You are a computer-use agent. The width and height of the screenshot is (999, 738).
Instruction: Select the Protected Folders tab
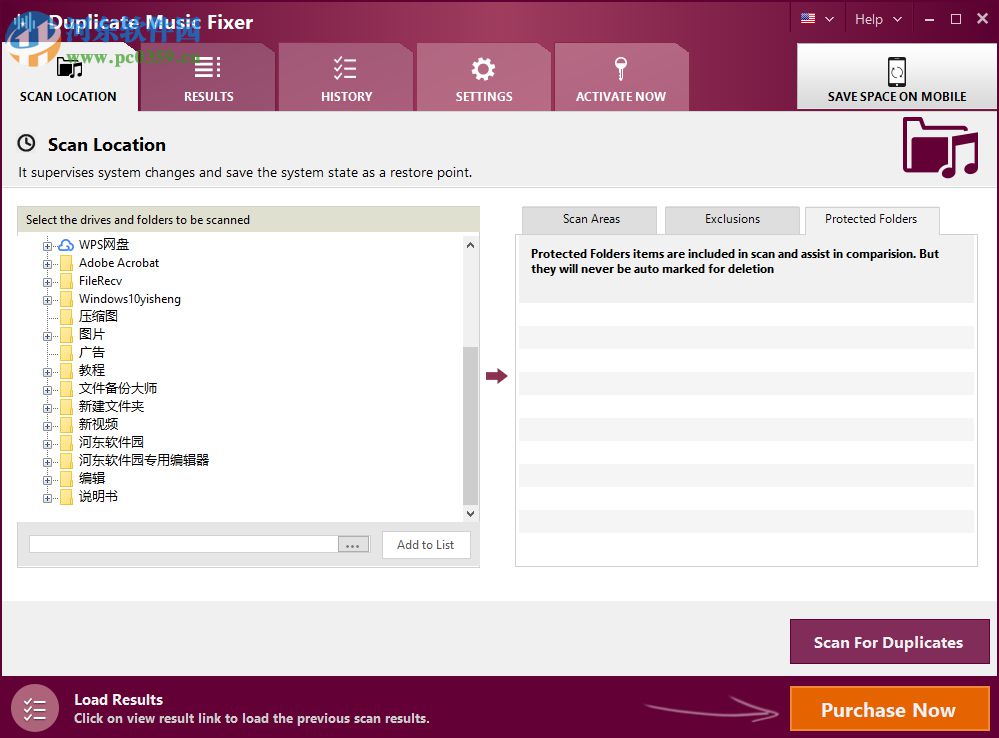coord(871,219)
